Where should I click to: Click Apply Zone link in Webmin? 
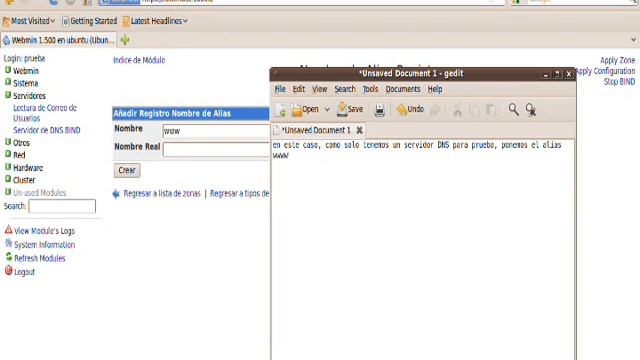coord(617,60)
